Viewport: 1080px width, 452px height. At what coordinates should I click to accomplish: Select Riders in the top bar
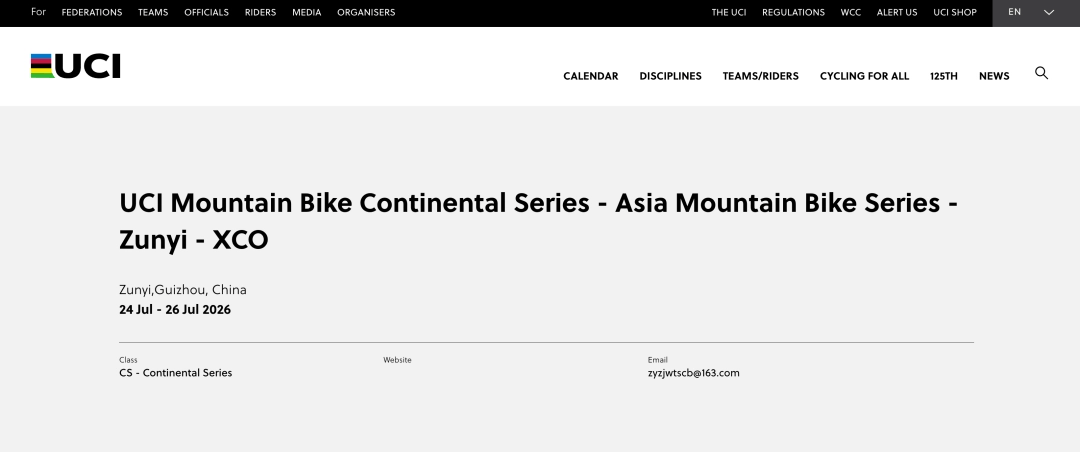(260, 12)
